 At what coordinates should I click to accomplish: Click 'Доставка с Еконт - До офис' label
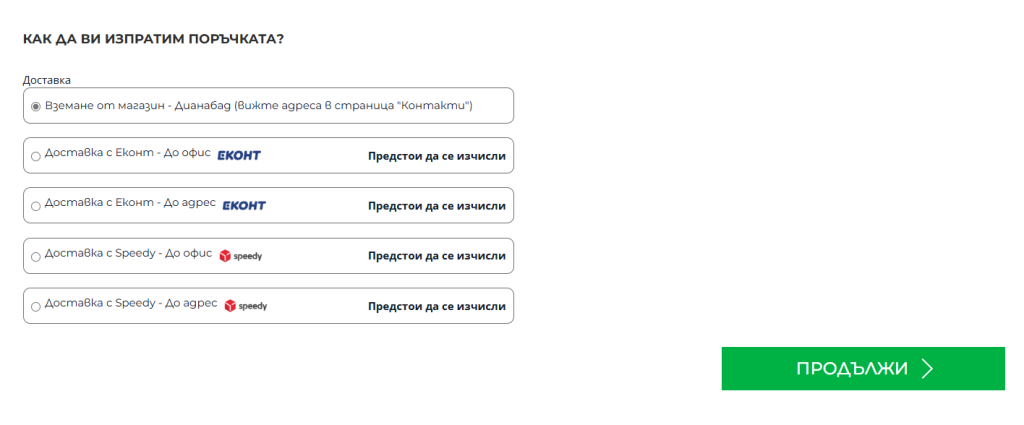pyautogui.click(x=127, y=154)
